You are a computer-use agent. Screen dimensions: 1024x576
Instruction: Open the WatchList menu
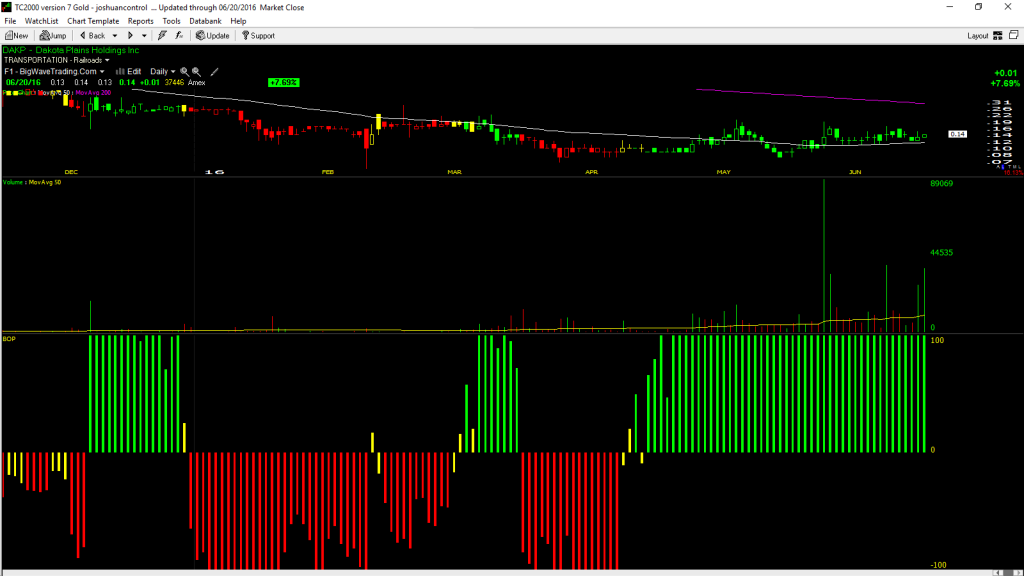41,21
